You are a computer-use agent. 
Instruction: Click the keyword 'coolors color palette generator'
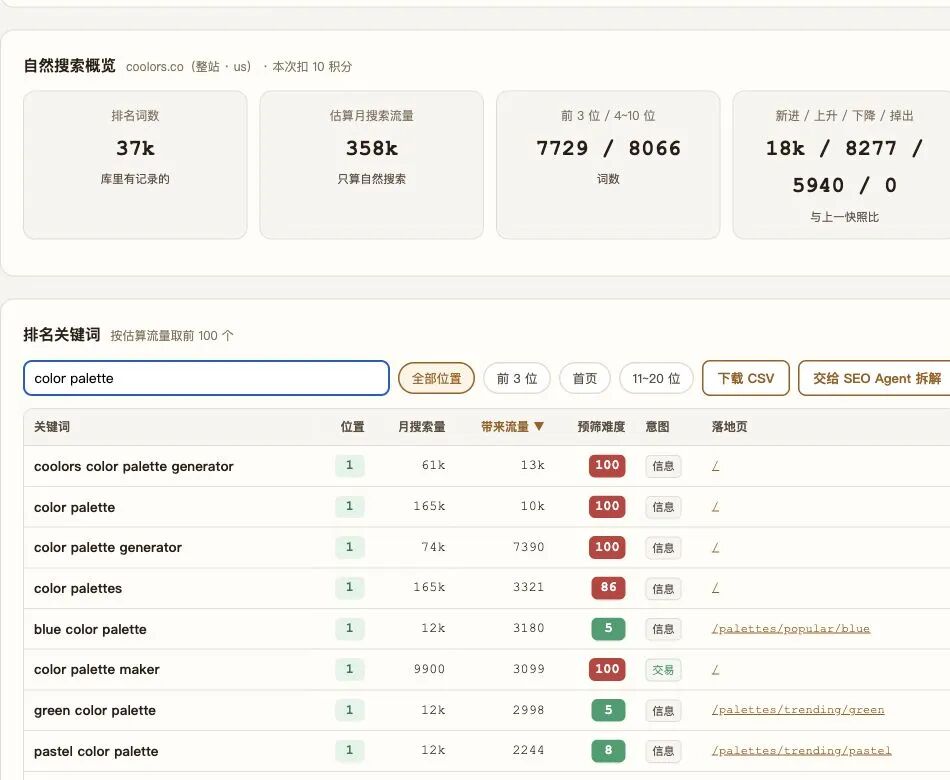coord(133,466)
